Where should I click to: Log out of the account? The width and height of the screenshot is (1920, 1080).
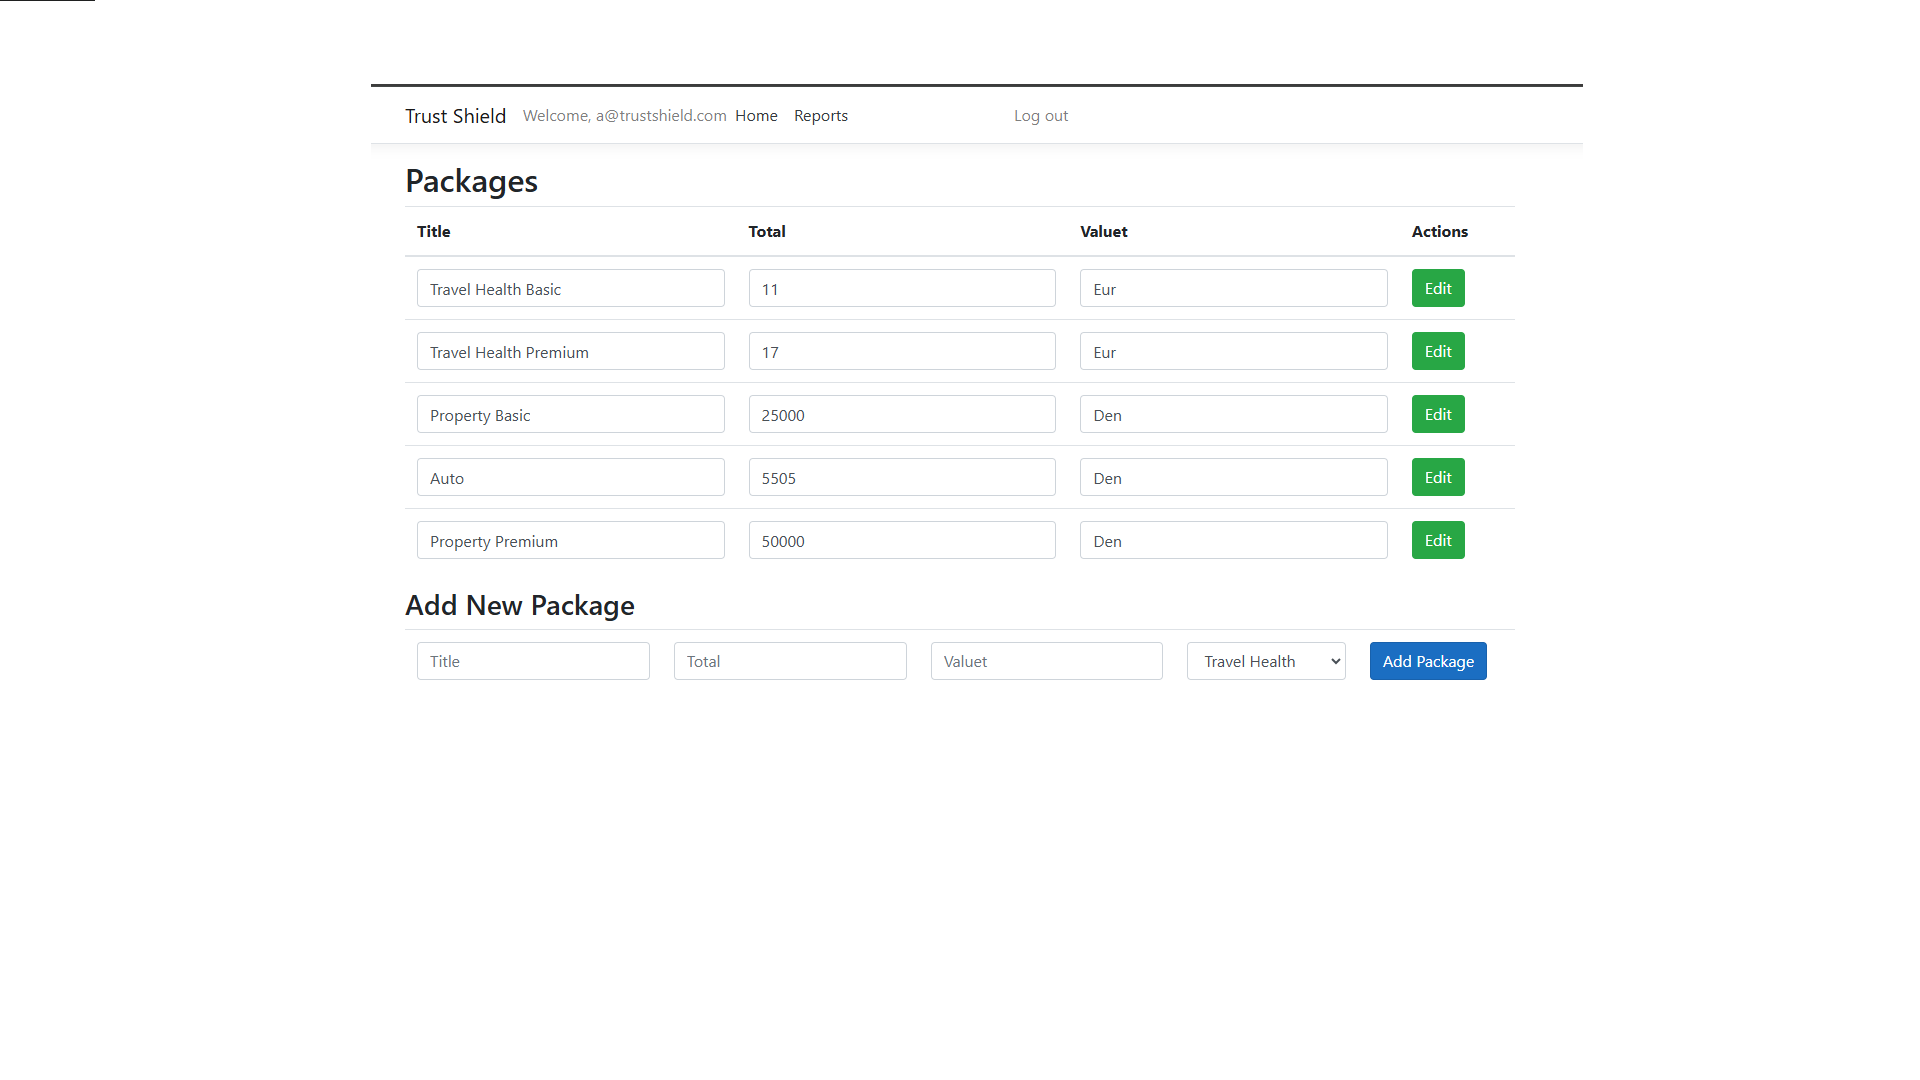click(1040, 116)
